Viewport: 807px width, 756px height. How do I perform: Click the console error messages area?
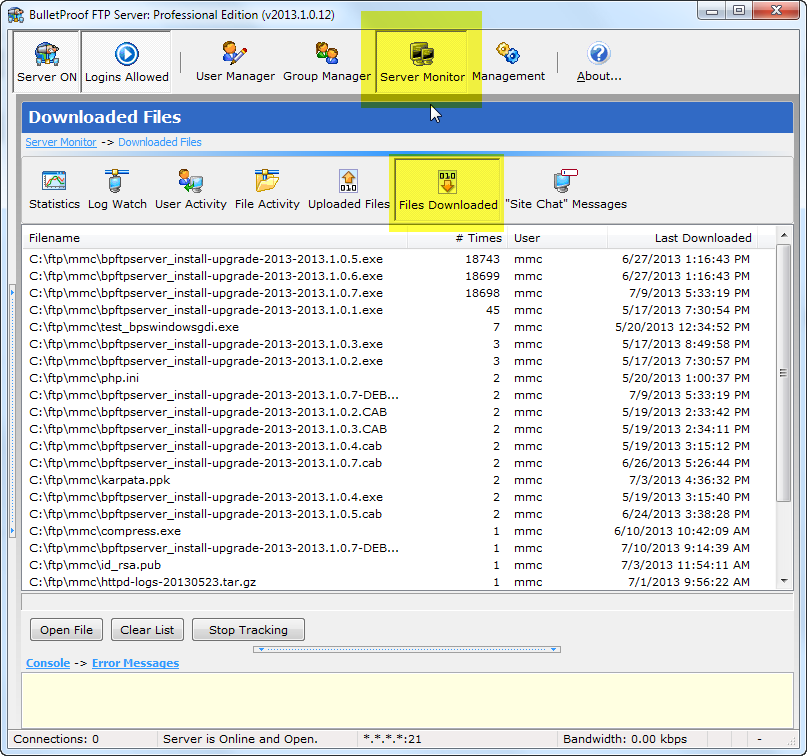pos(407,700)
